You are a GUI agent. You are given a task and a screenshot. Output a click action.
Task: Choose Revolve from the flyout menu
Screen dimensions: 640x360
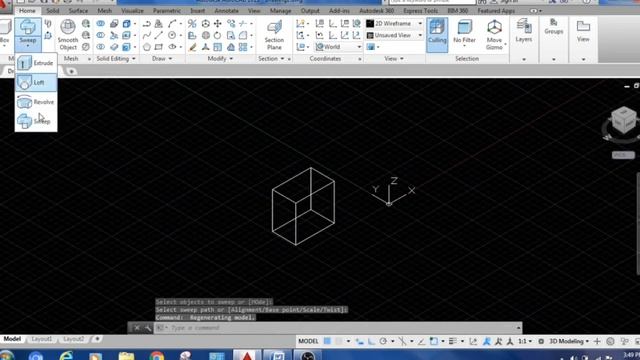[36, 102]
